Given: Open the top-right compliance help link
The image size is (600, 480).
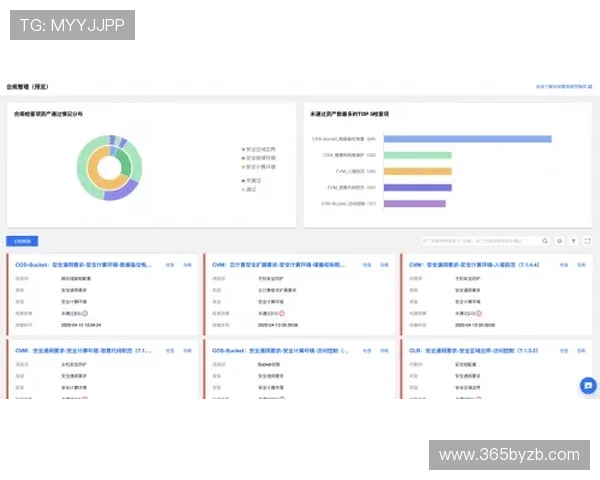Looking at the screenshot, I should 564,87.
